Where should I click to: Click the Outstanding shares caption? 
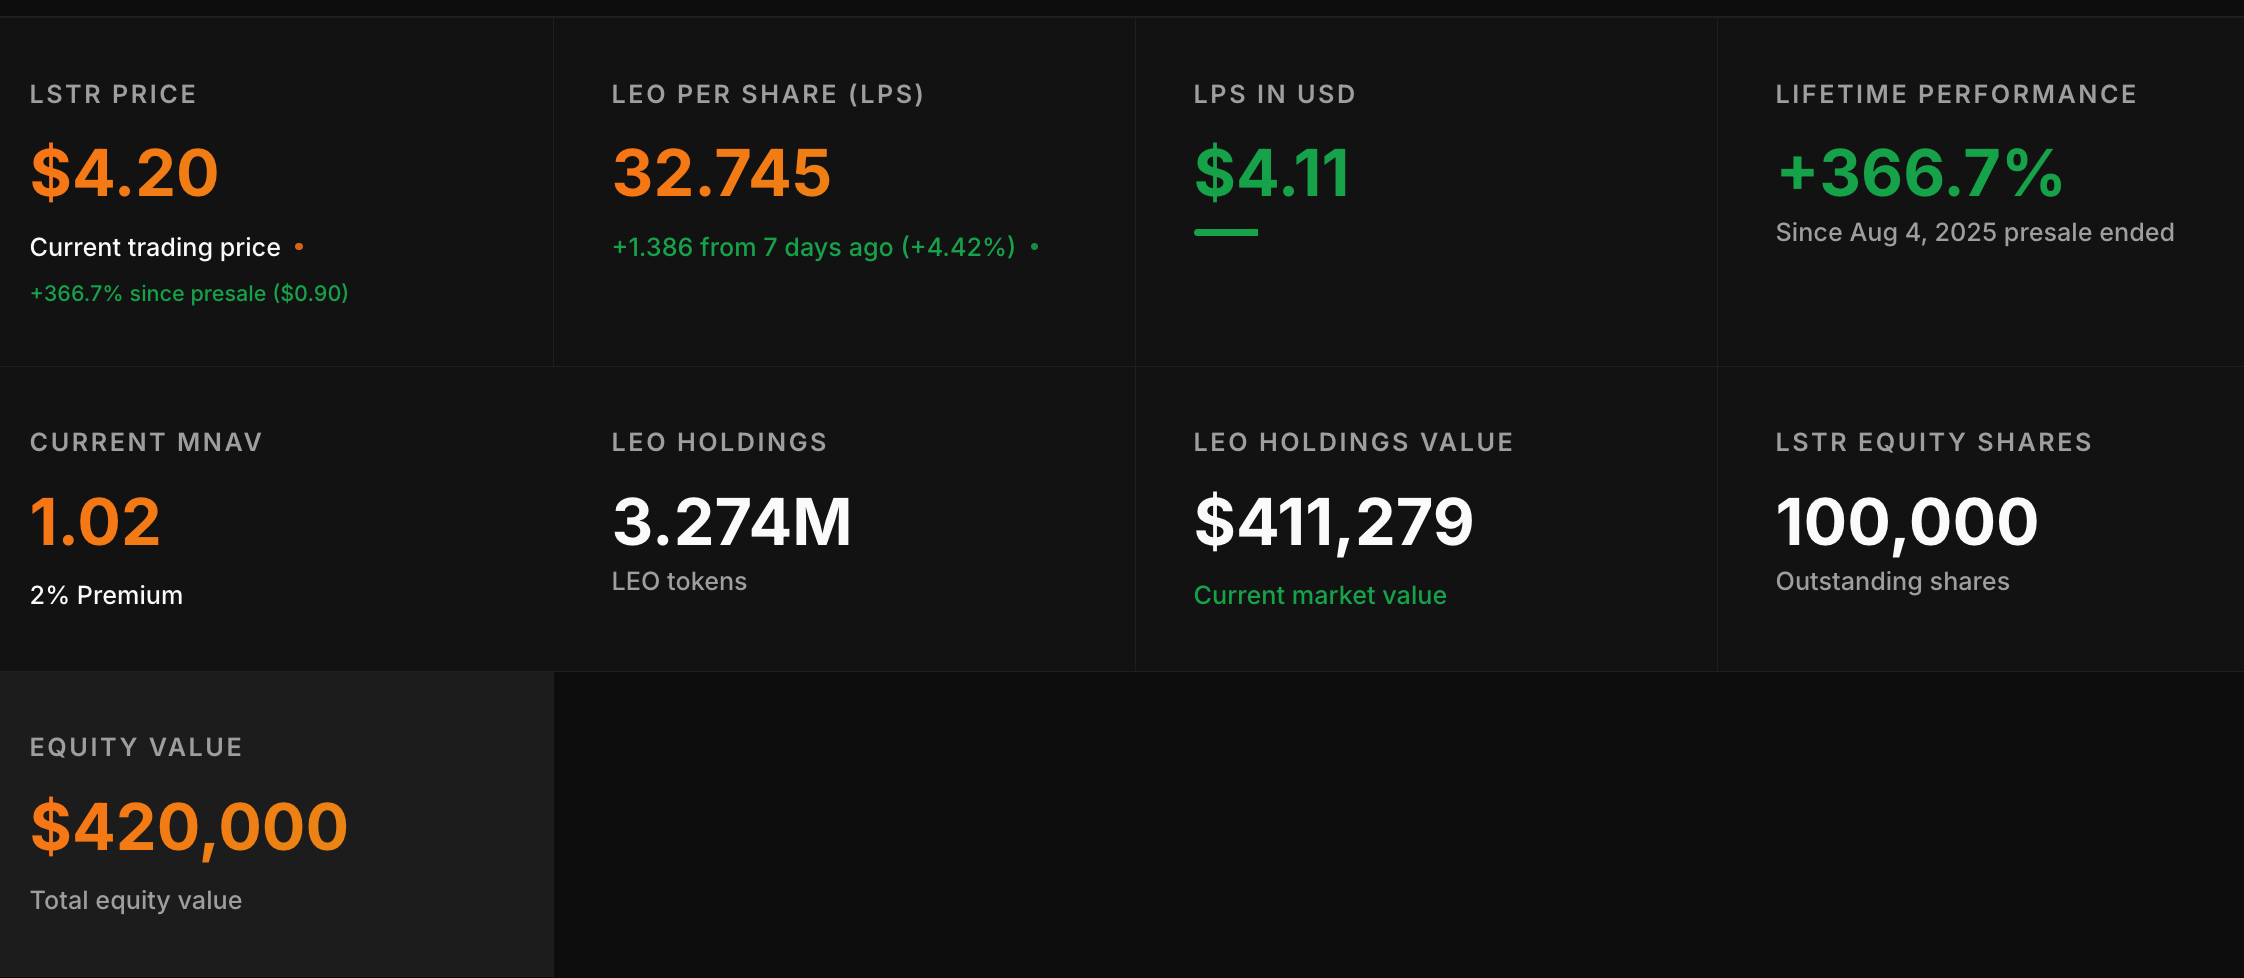click(x=1892, y=581)
